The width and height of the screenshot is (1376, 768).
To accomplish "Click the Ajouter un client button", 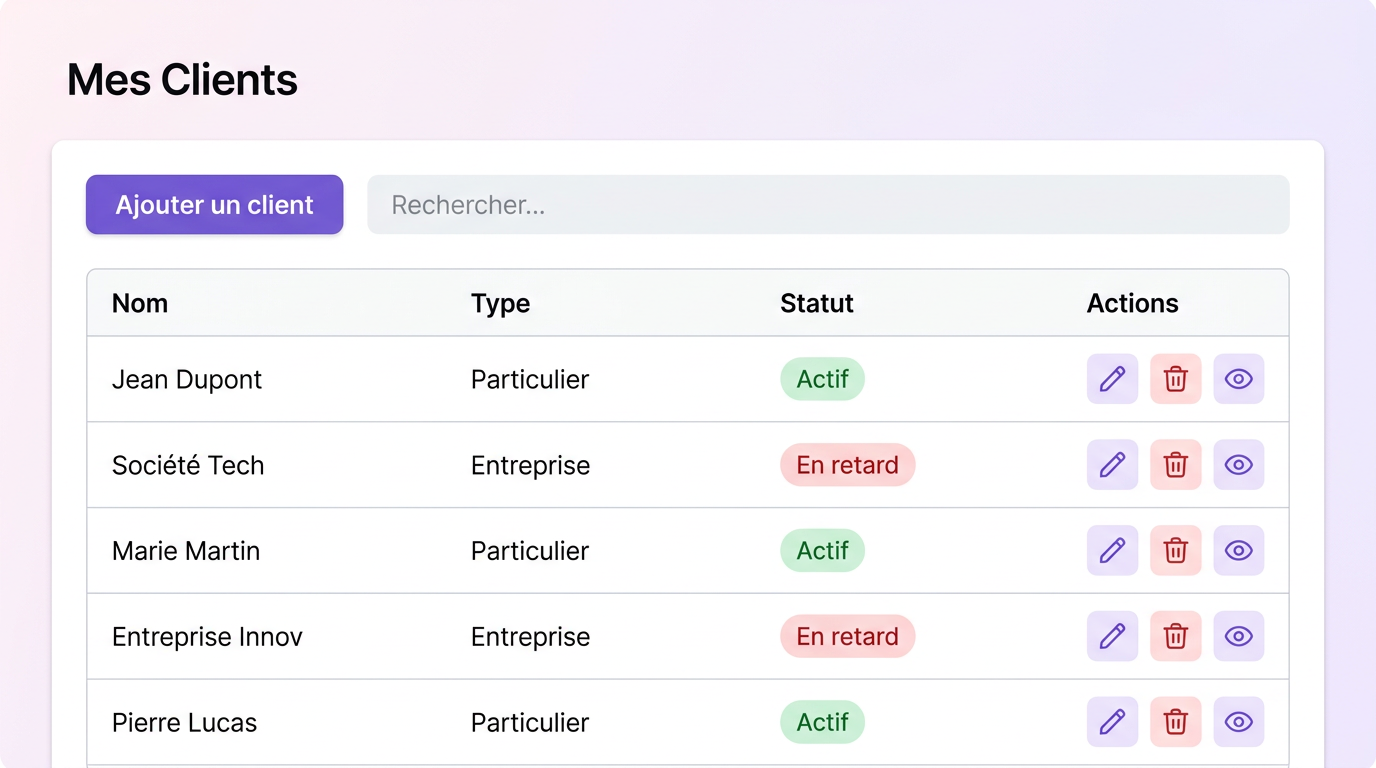I will [215, 205].
